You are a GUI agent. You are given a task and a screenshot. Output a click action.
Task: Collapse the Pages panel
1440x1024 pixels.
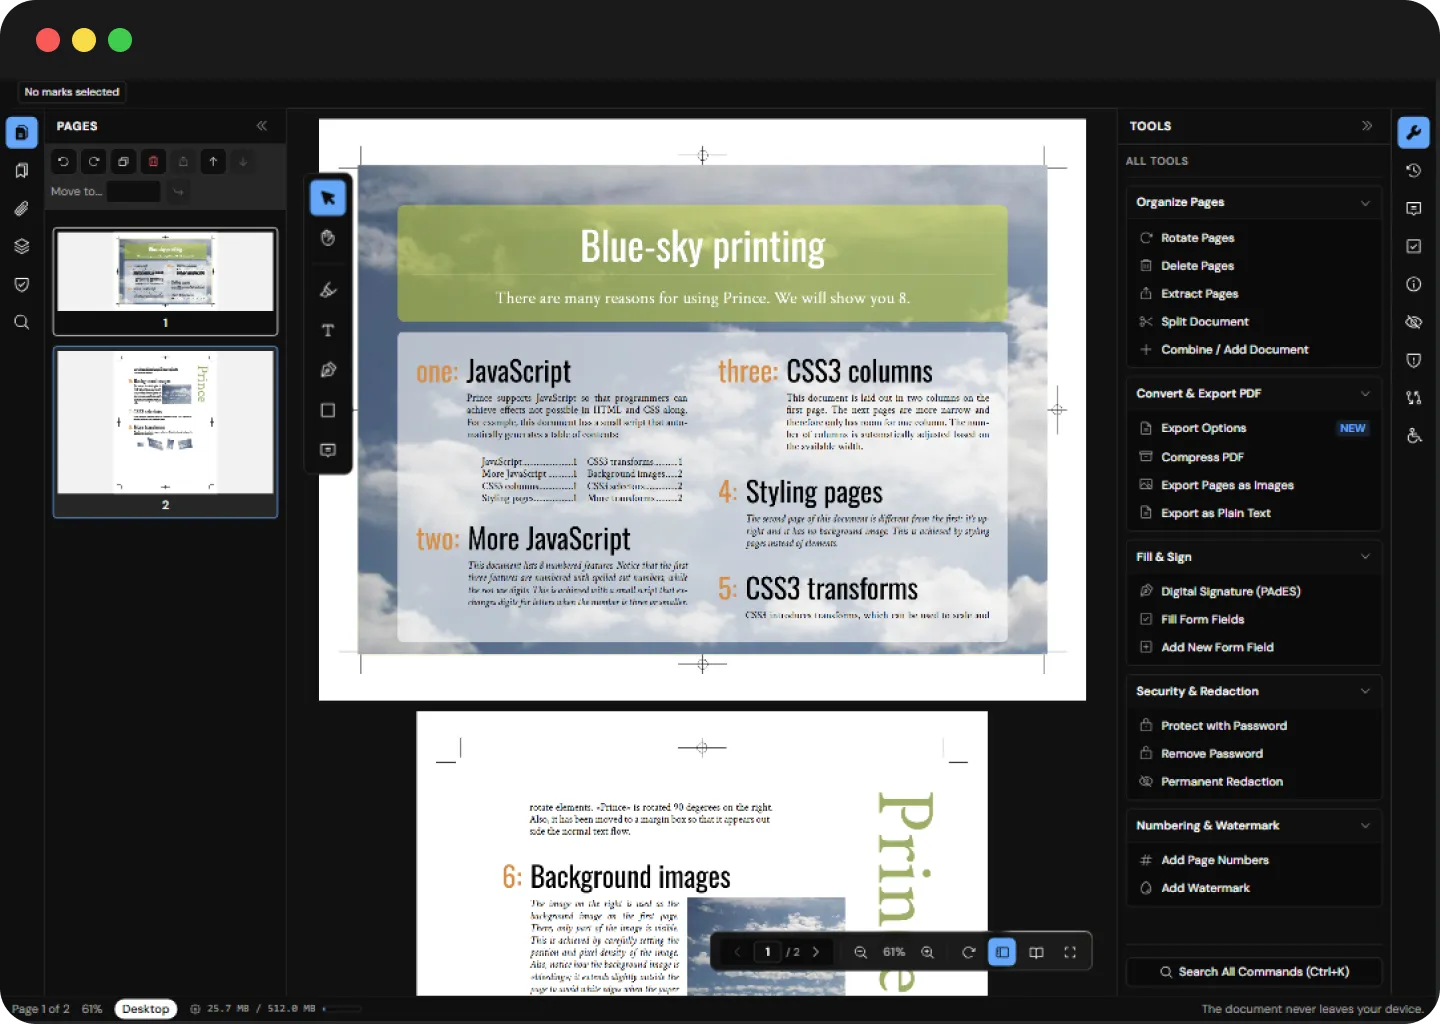click(x=262, y=126)
